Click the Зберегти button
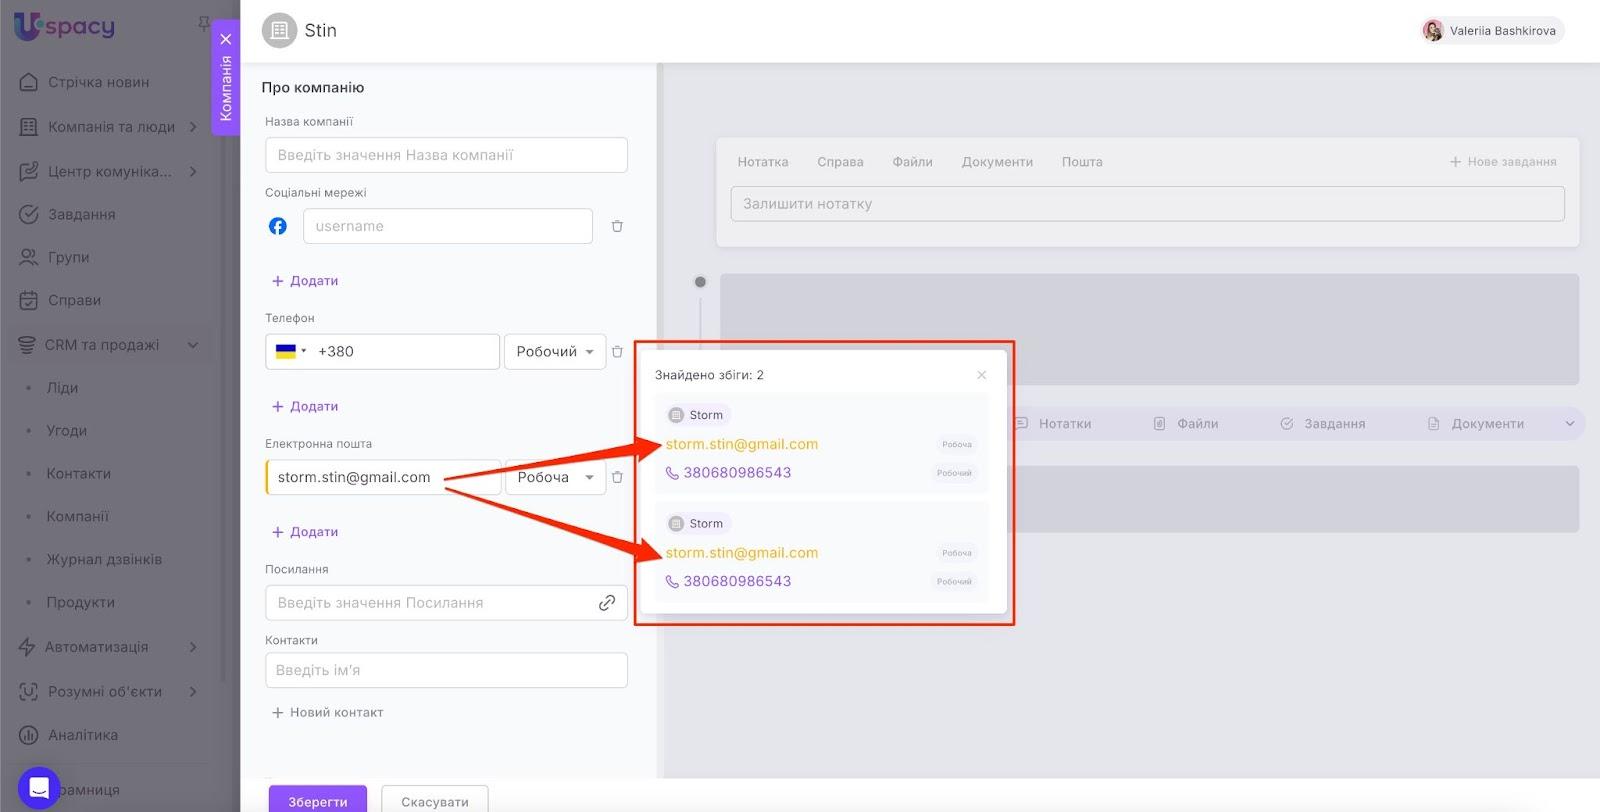The height and width of the screenshot is (812, 1600). (317, 801)
